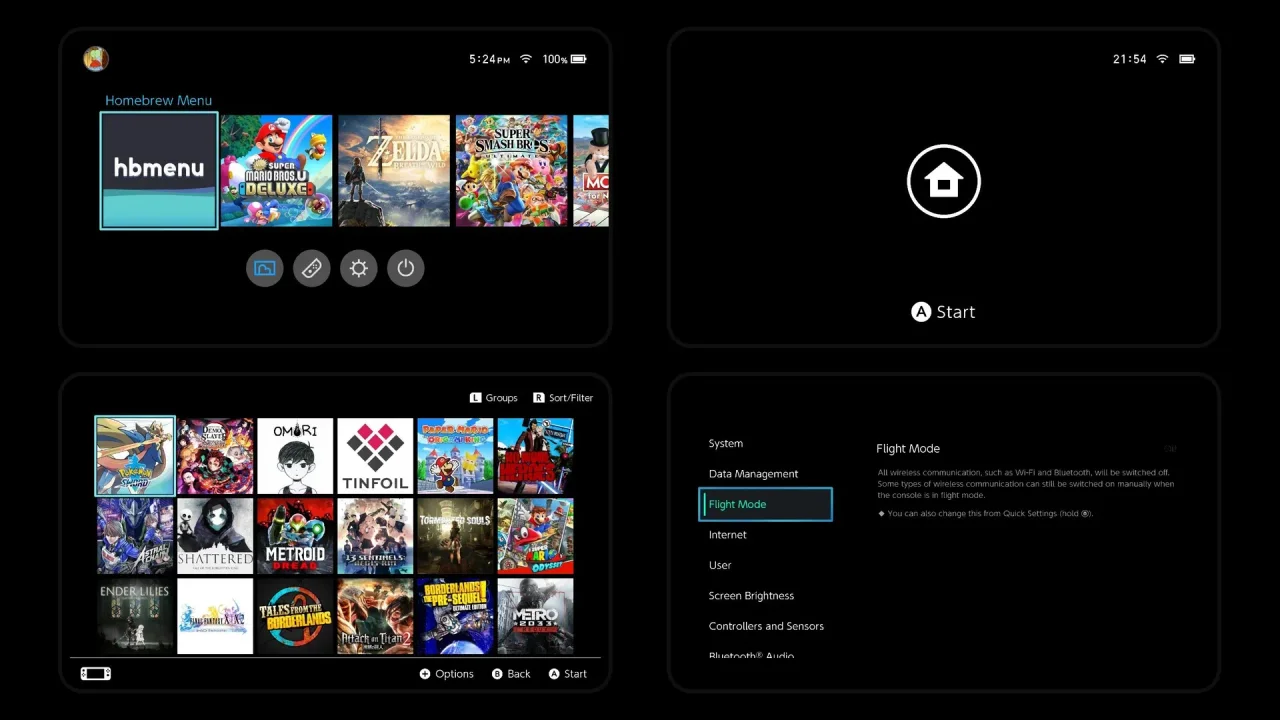This screenshot has height=720, width=1280.
Task: Launch Super Smash Bros. Ultimate
Action: [x=512, y=171]
